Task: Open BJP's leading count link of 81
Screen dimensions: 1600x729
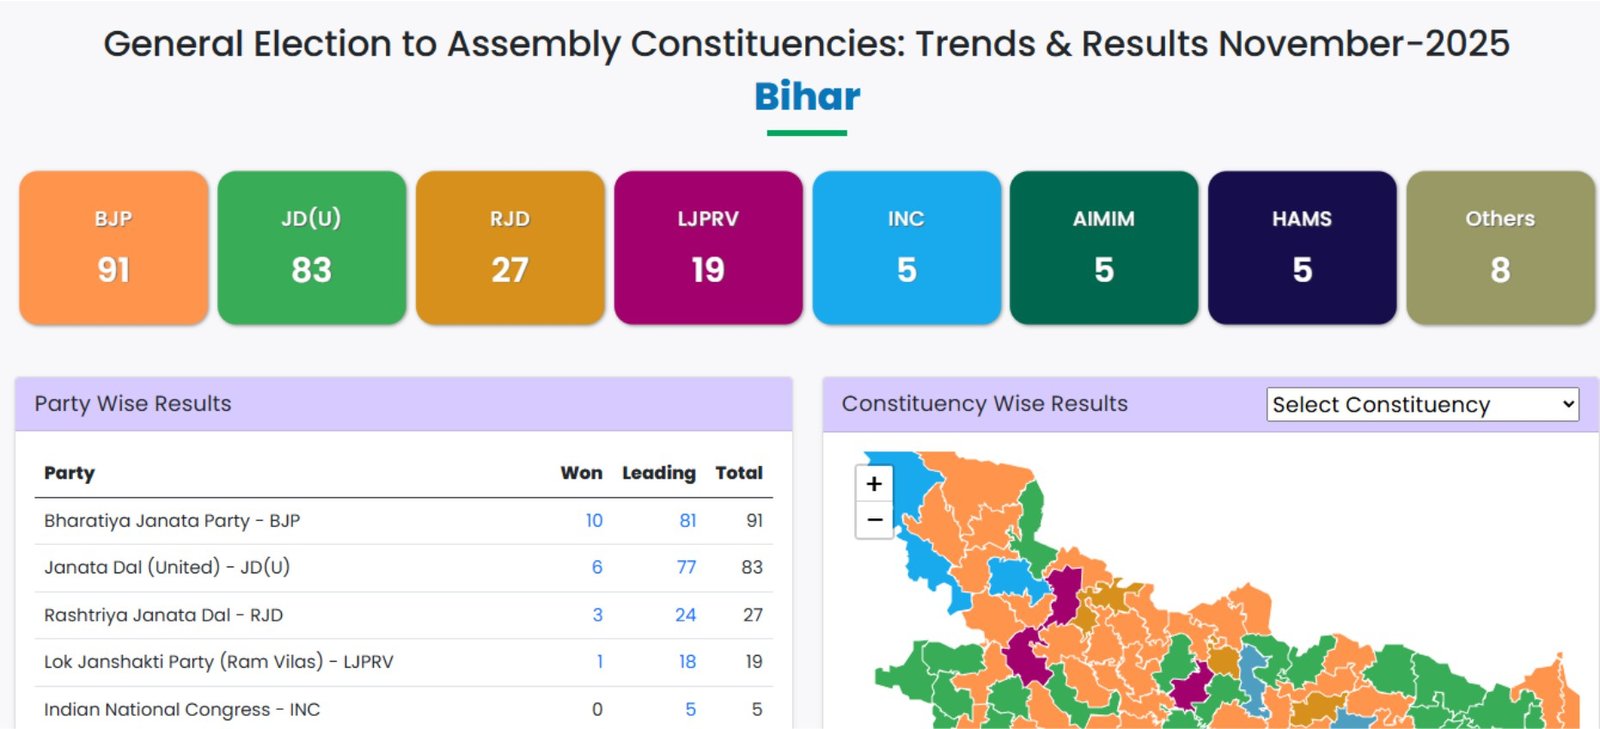Action: coord(688,521)
